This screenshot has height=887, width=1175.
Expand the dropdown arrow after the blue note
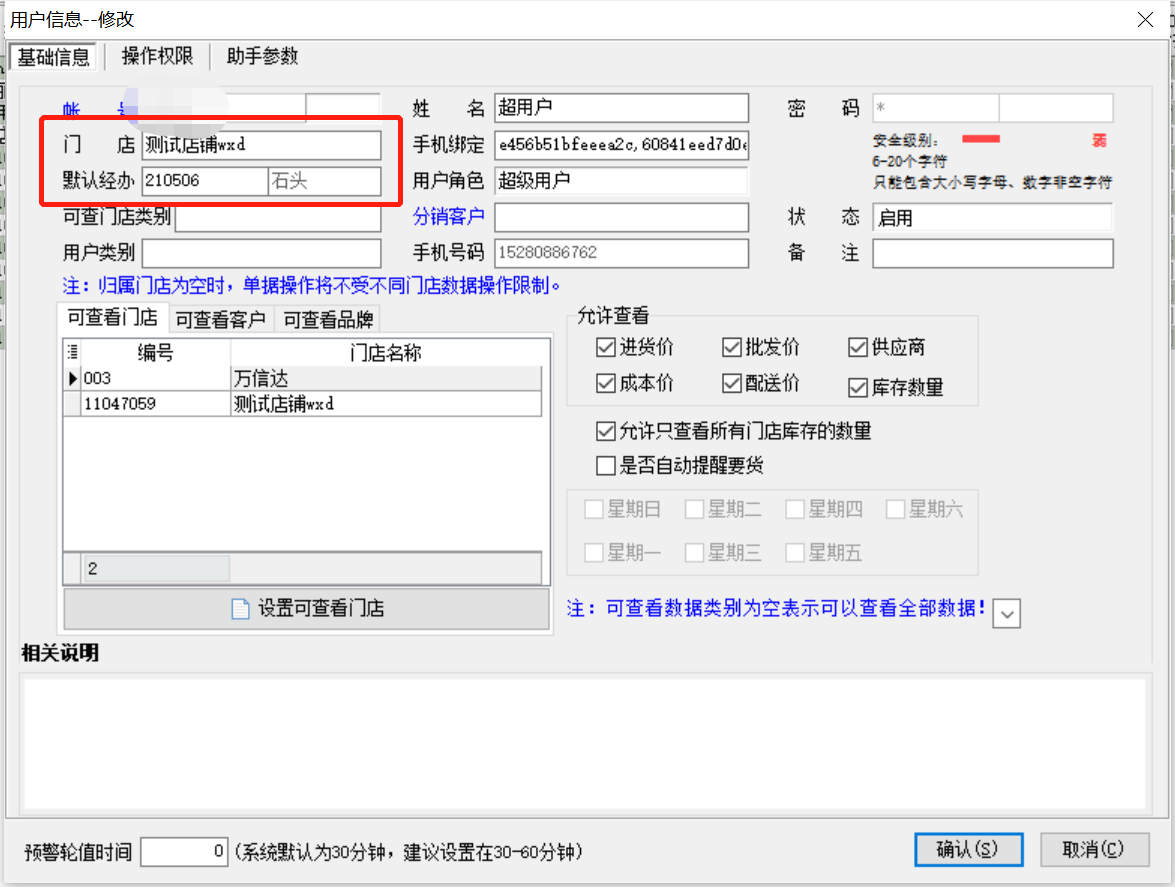(x=1006, y=614)
